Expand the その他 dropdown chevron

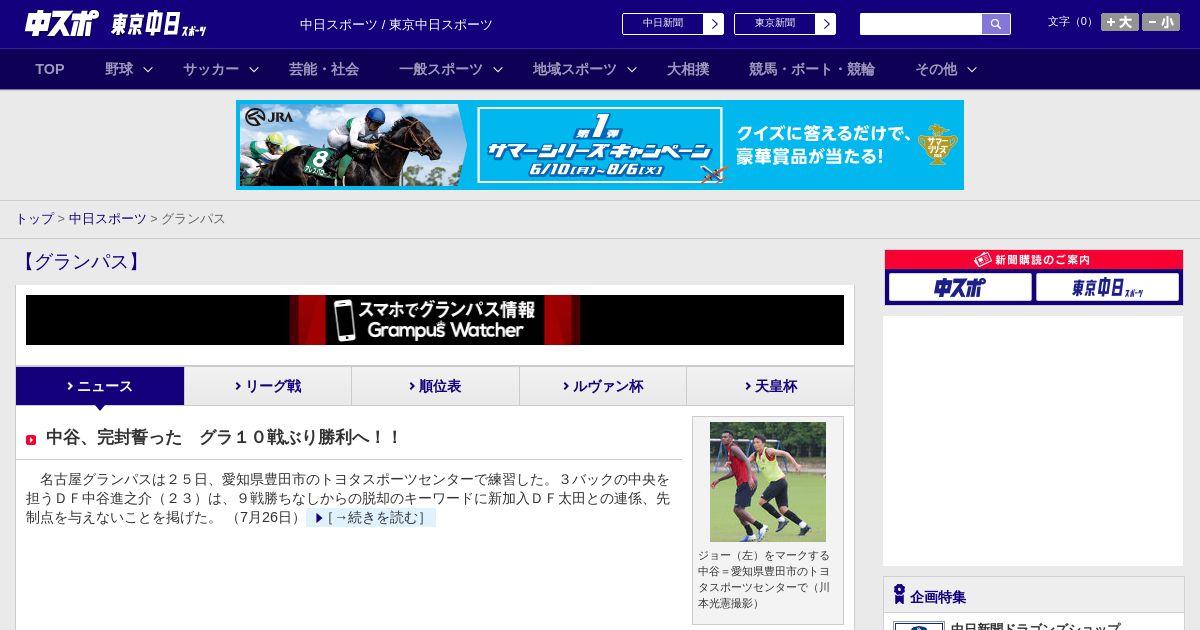tap(972, 69)
